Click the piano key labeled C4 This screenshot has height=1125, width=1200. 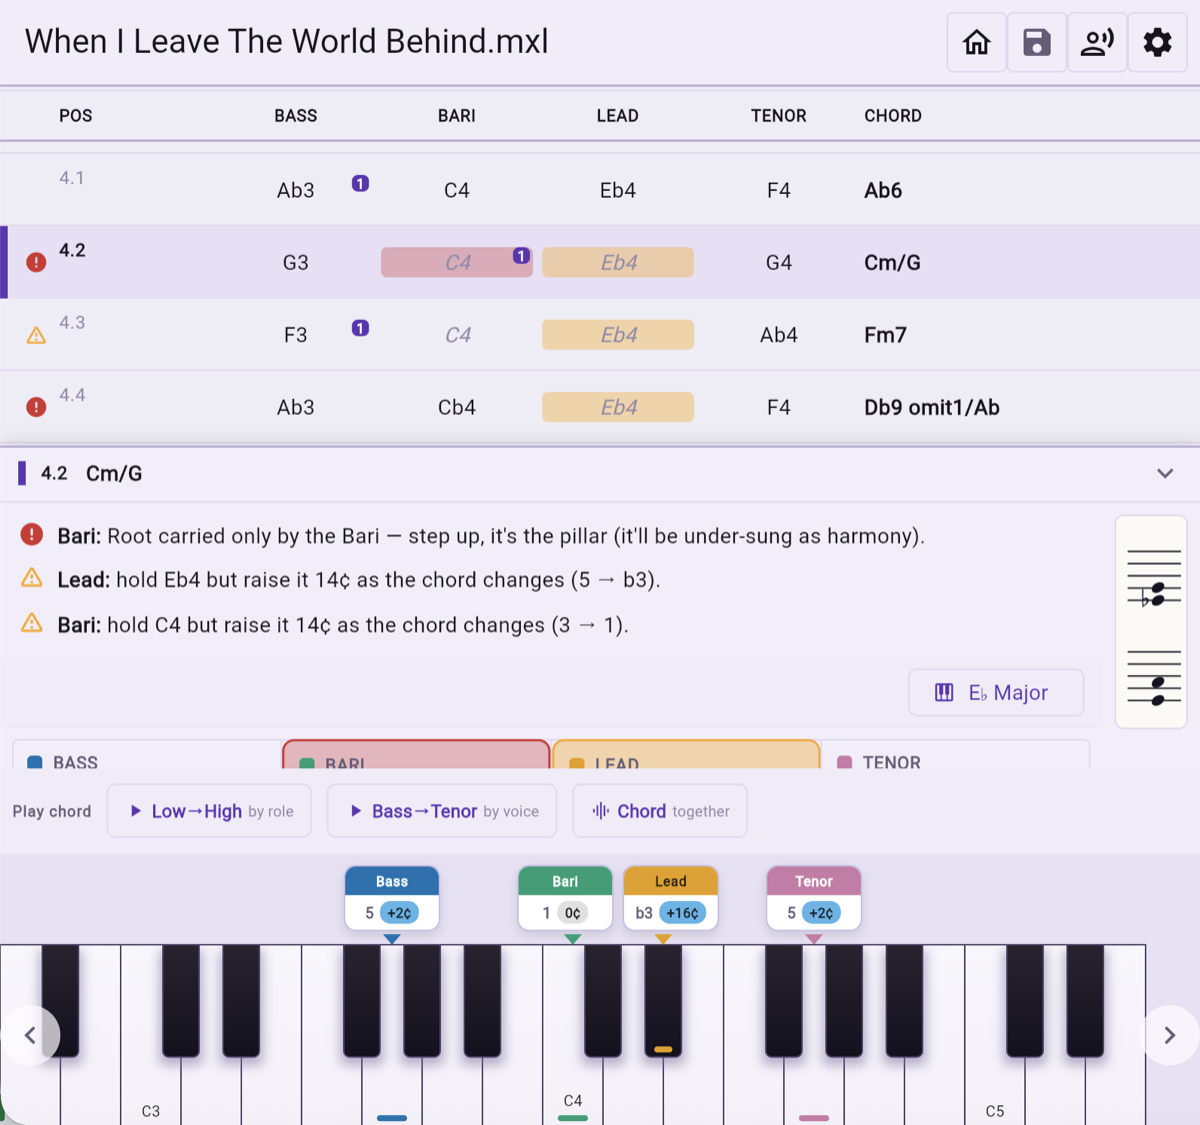pos(572,1090)
